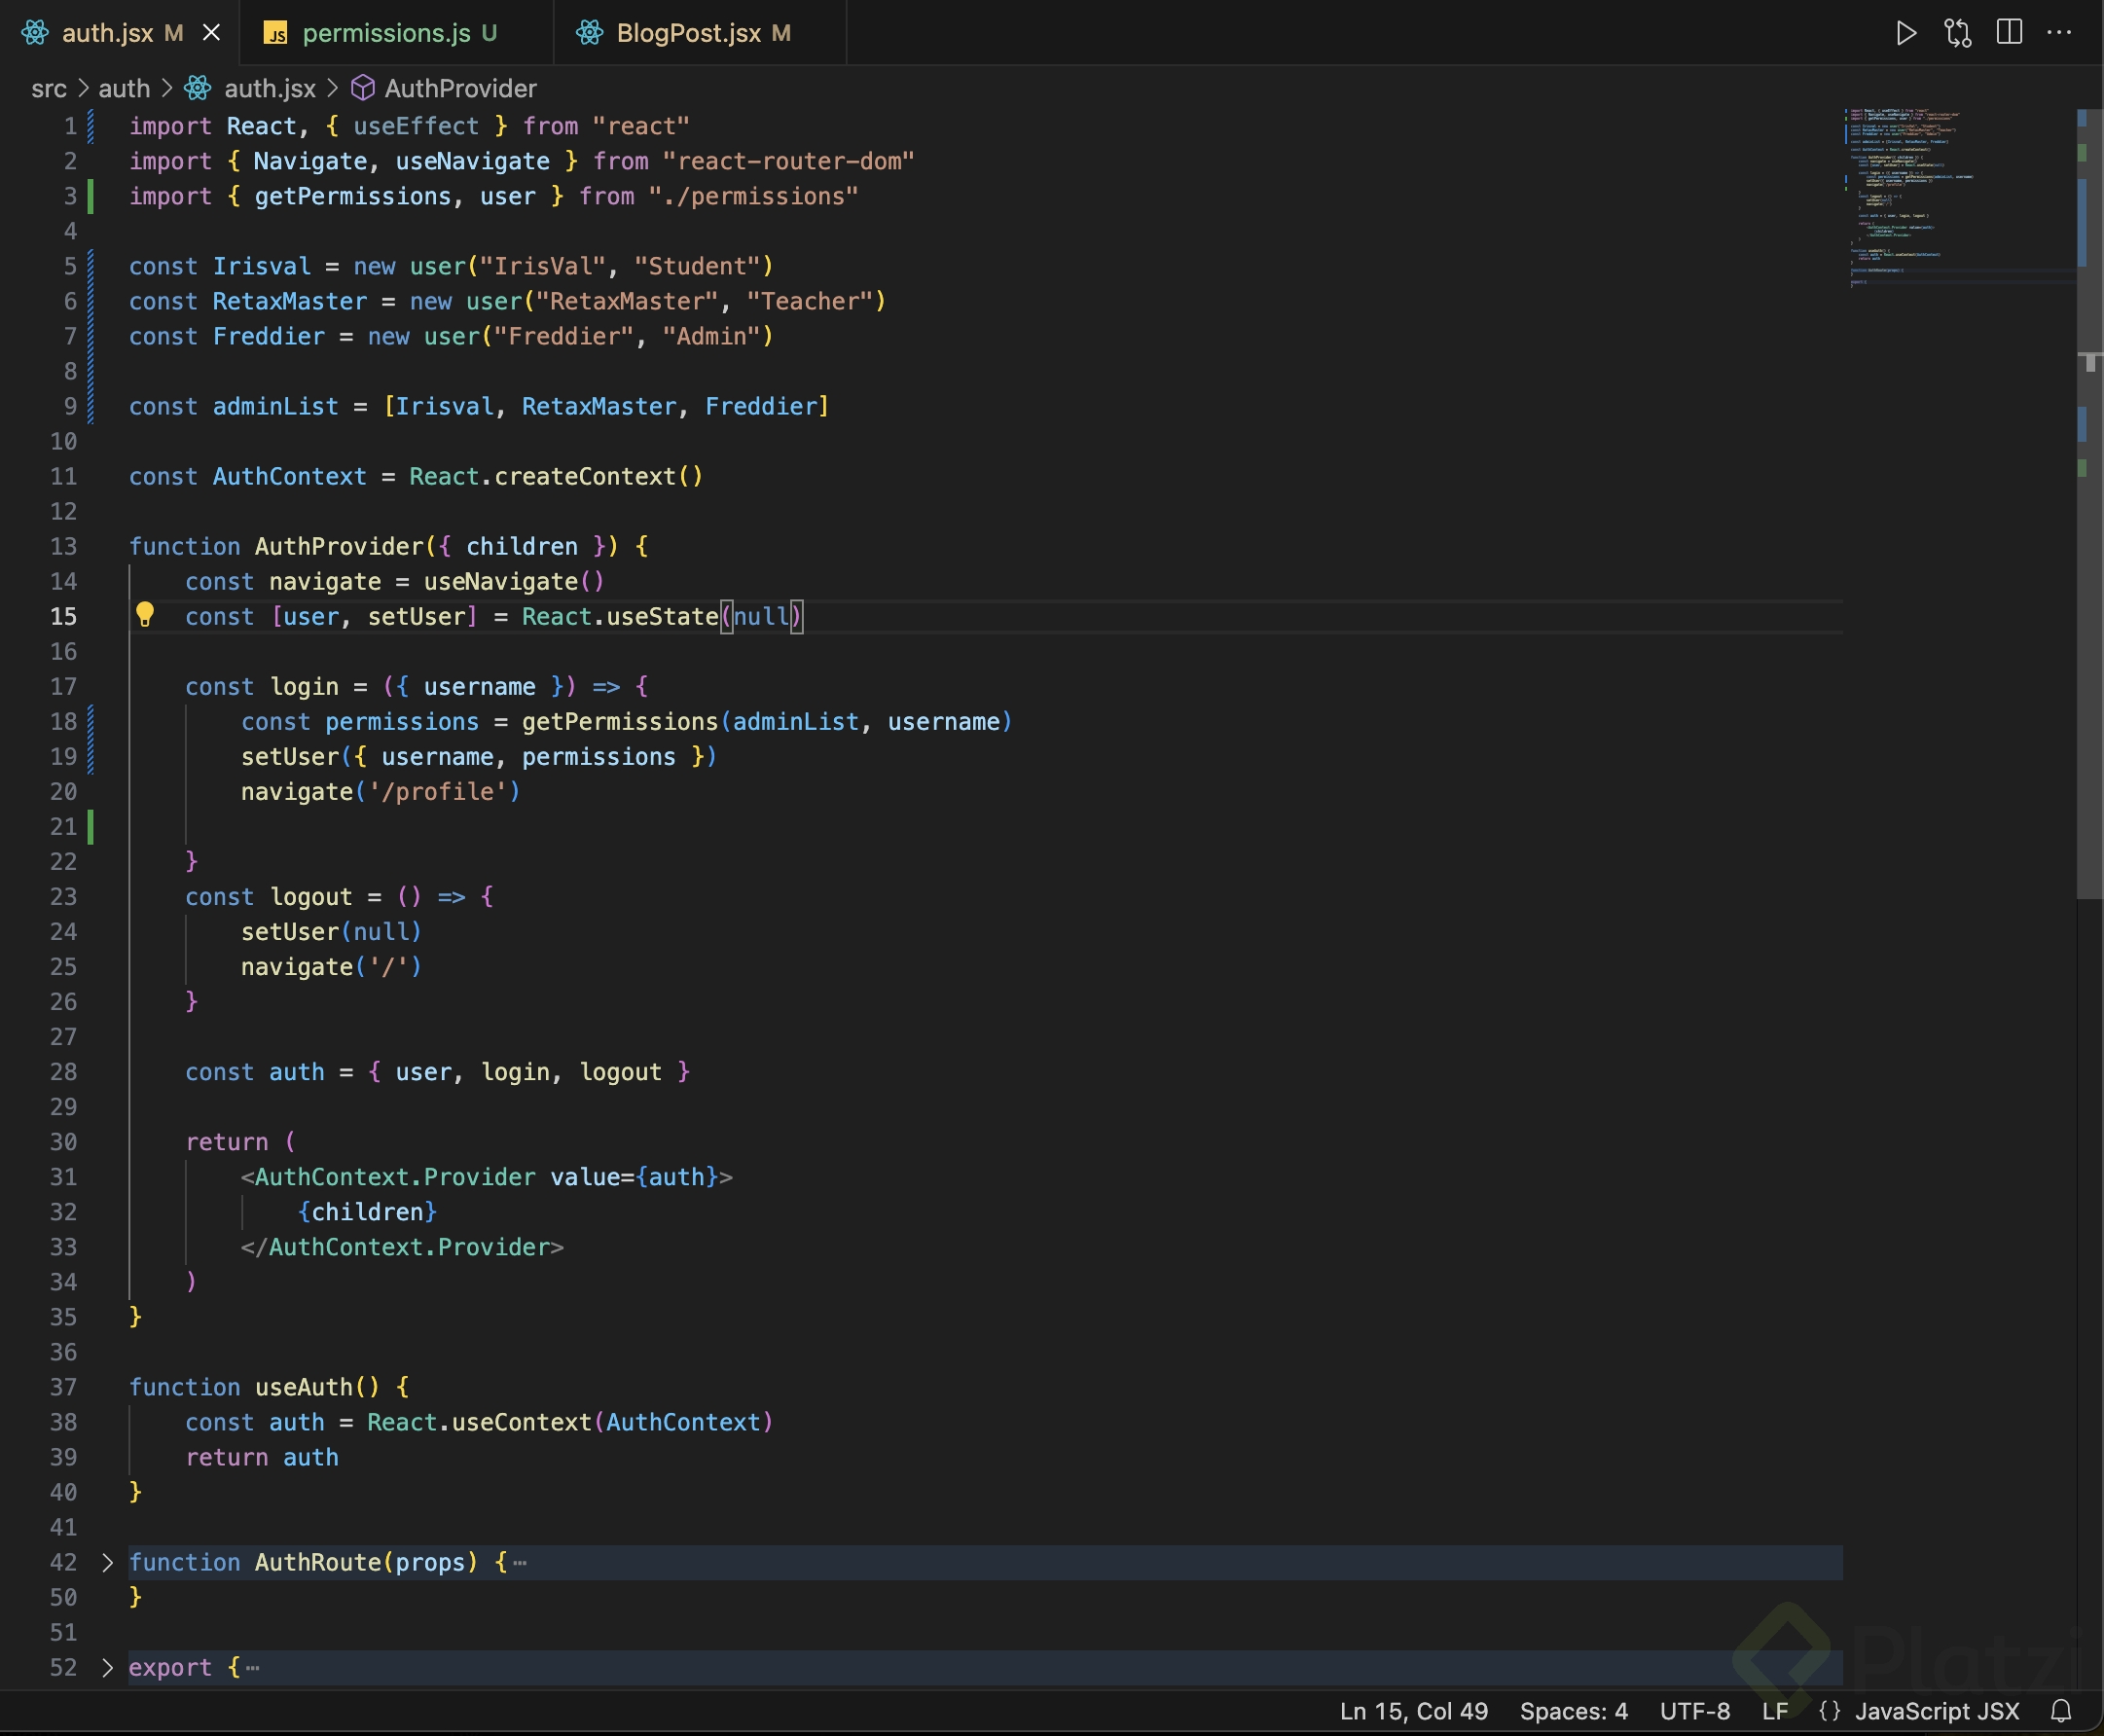Screen dimensions: 2104x1736
Task: Switch to the BlogPost.jsx tab
Action: point(688,33)
